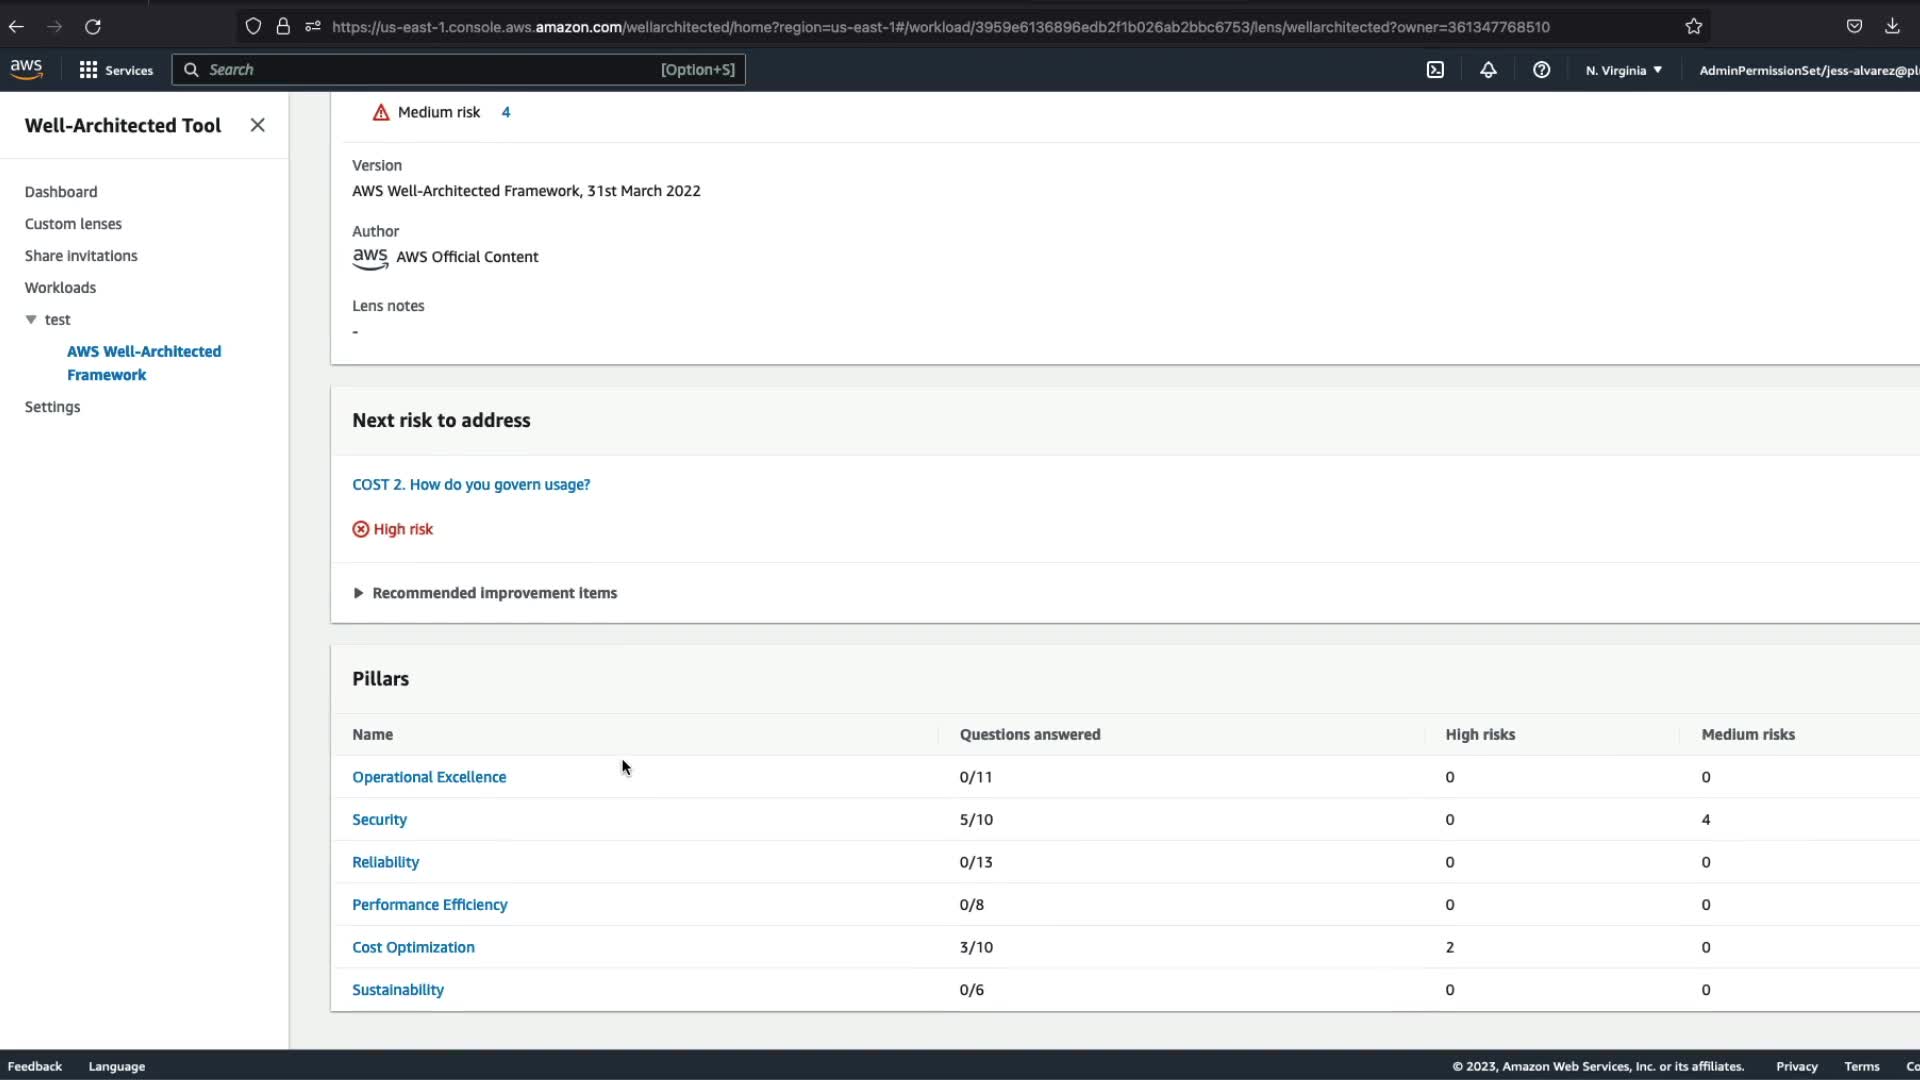Open AWS CloudShell icon in top bar
This screenshot has width=1920, height=1080.
coord(1435,70)
